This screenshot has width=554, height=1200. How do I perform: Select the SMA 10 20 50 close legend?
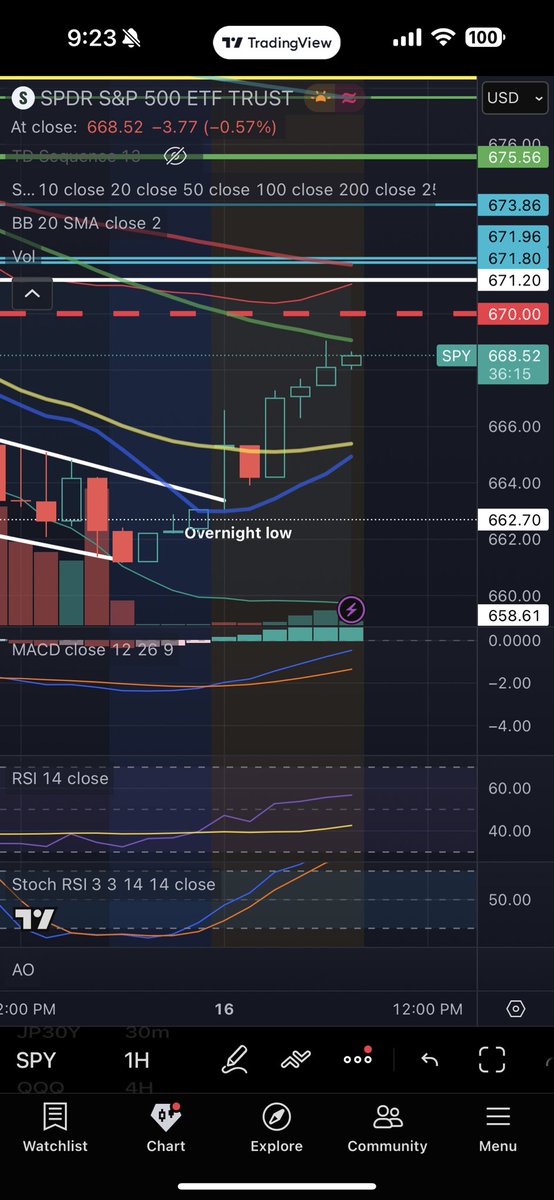(223, 189)
